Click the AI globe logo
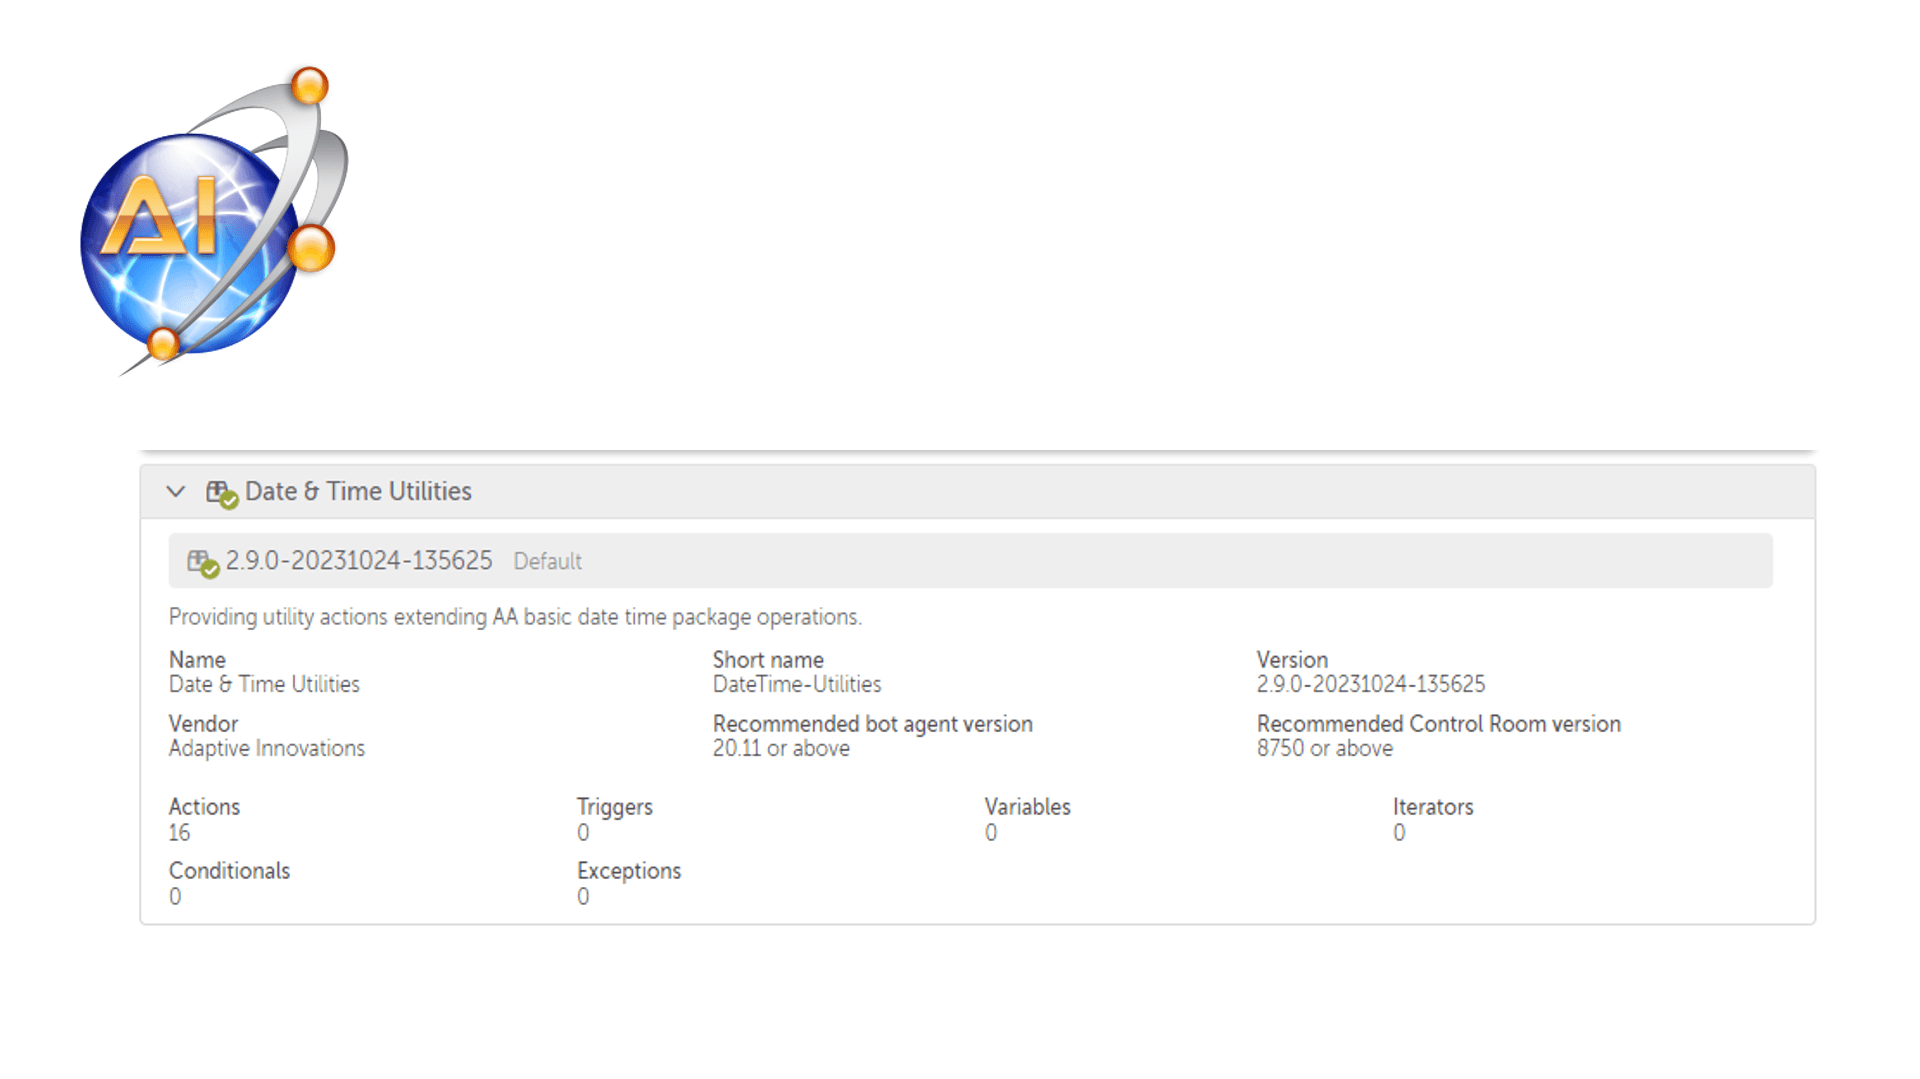Screen dimensions: 1920x1079 214,221
